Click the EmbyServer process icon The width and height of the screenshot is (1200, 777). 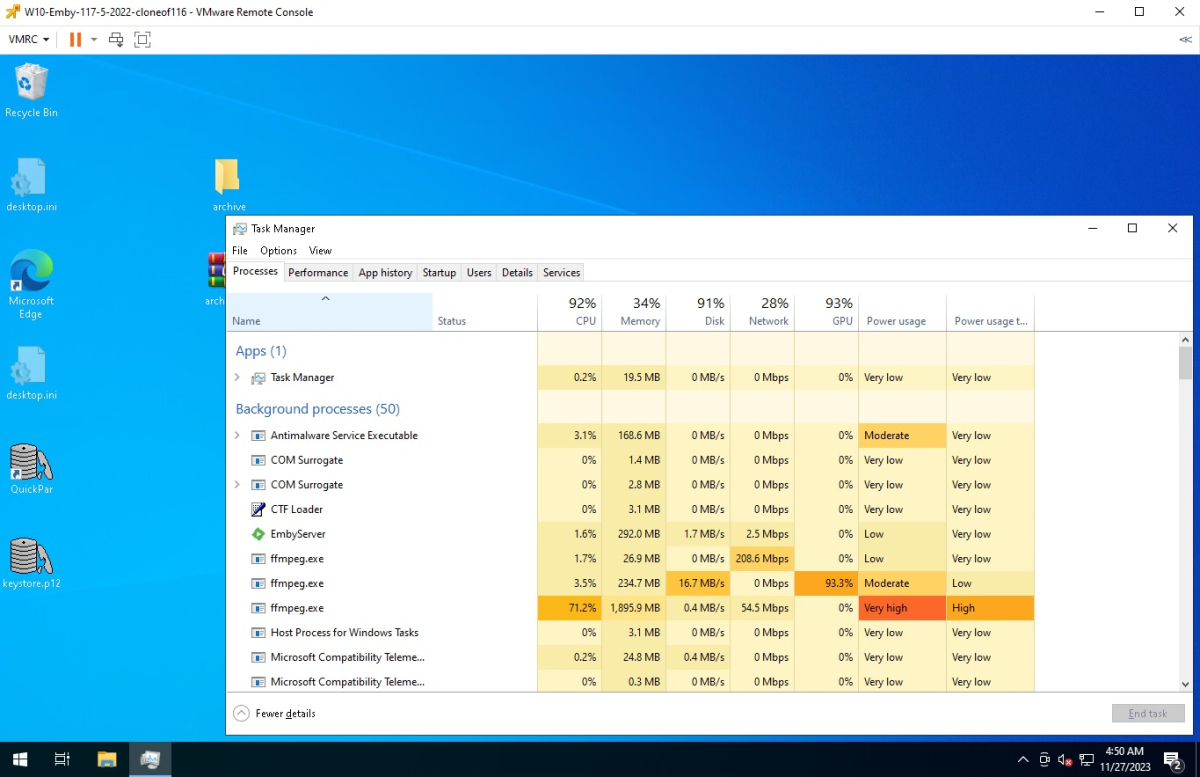click(x=258, y=534)
